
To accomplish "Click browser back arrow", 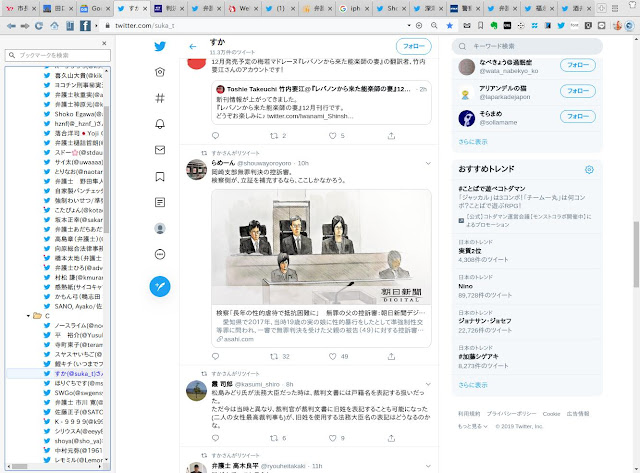I will pyautogui.click(x=11, y=26).
